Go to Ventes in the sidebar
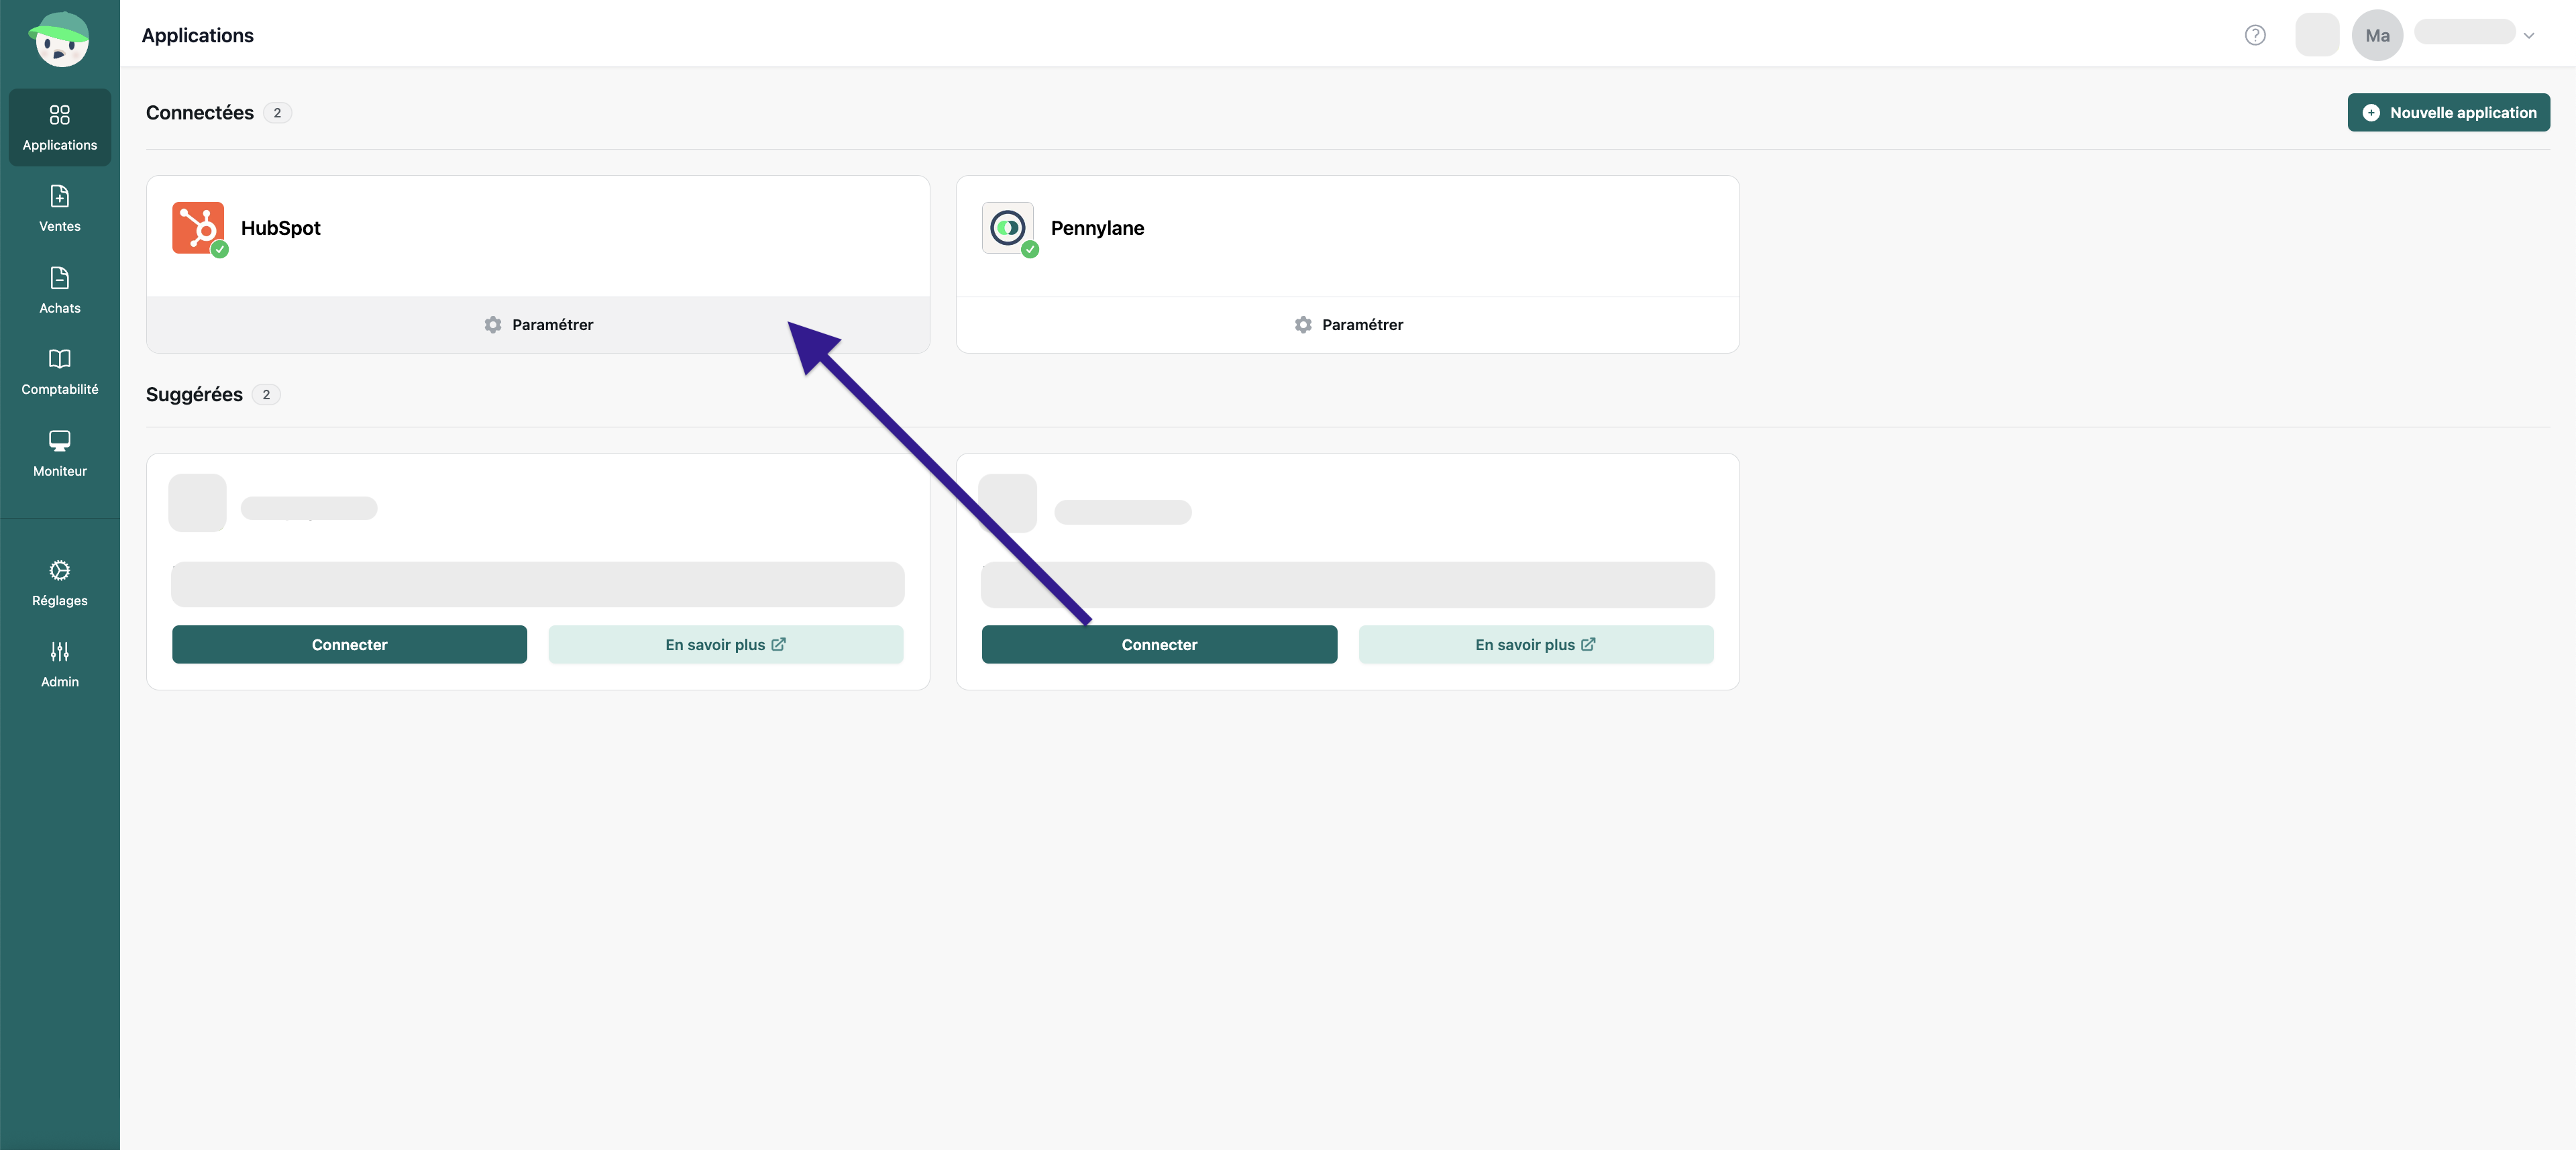Viewport: 2576px width, 1150px height. click(x=60, y=208)
